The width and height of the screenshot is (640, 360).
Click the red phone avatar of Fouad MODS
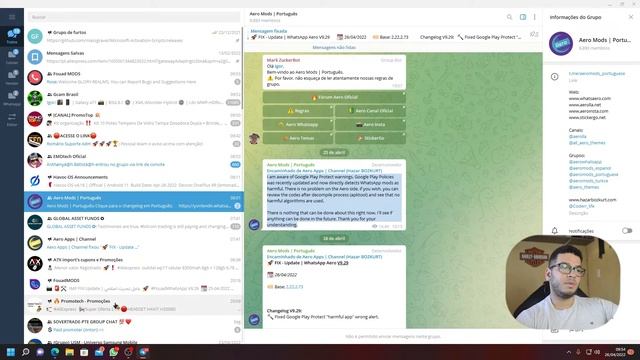35,78
